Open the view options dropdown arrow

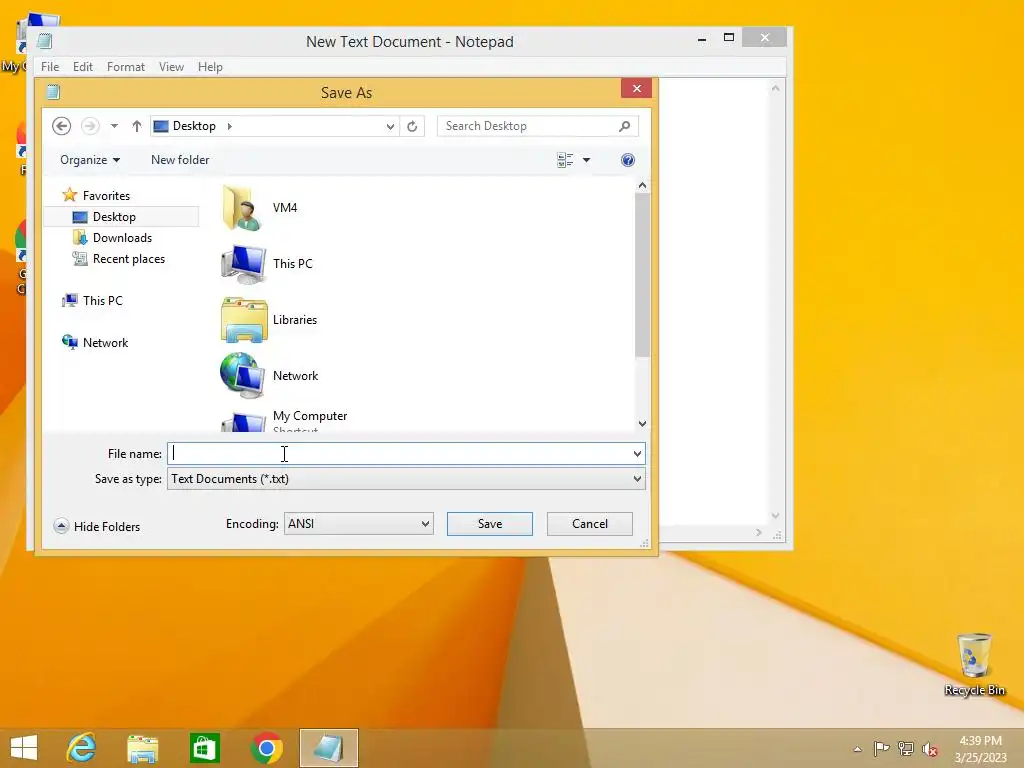point(586,160)
